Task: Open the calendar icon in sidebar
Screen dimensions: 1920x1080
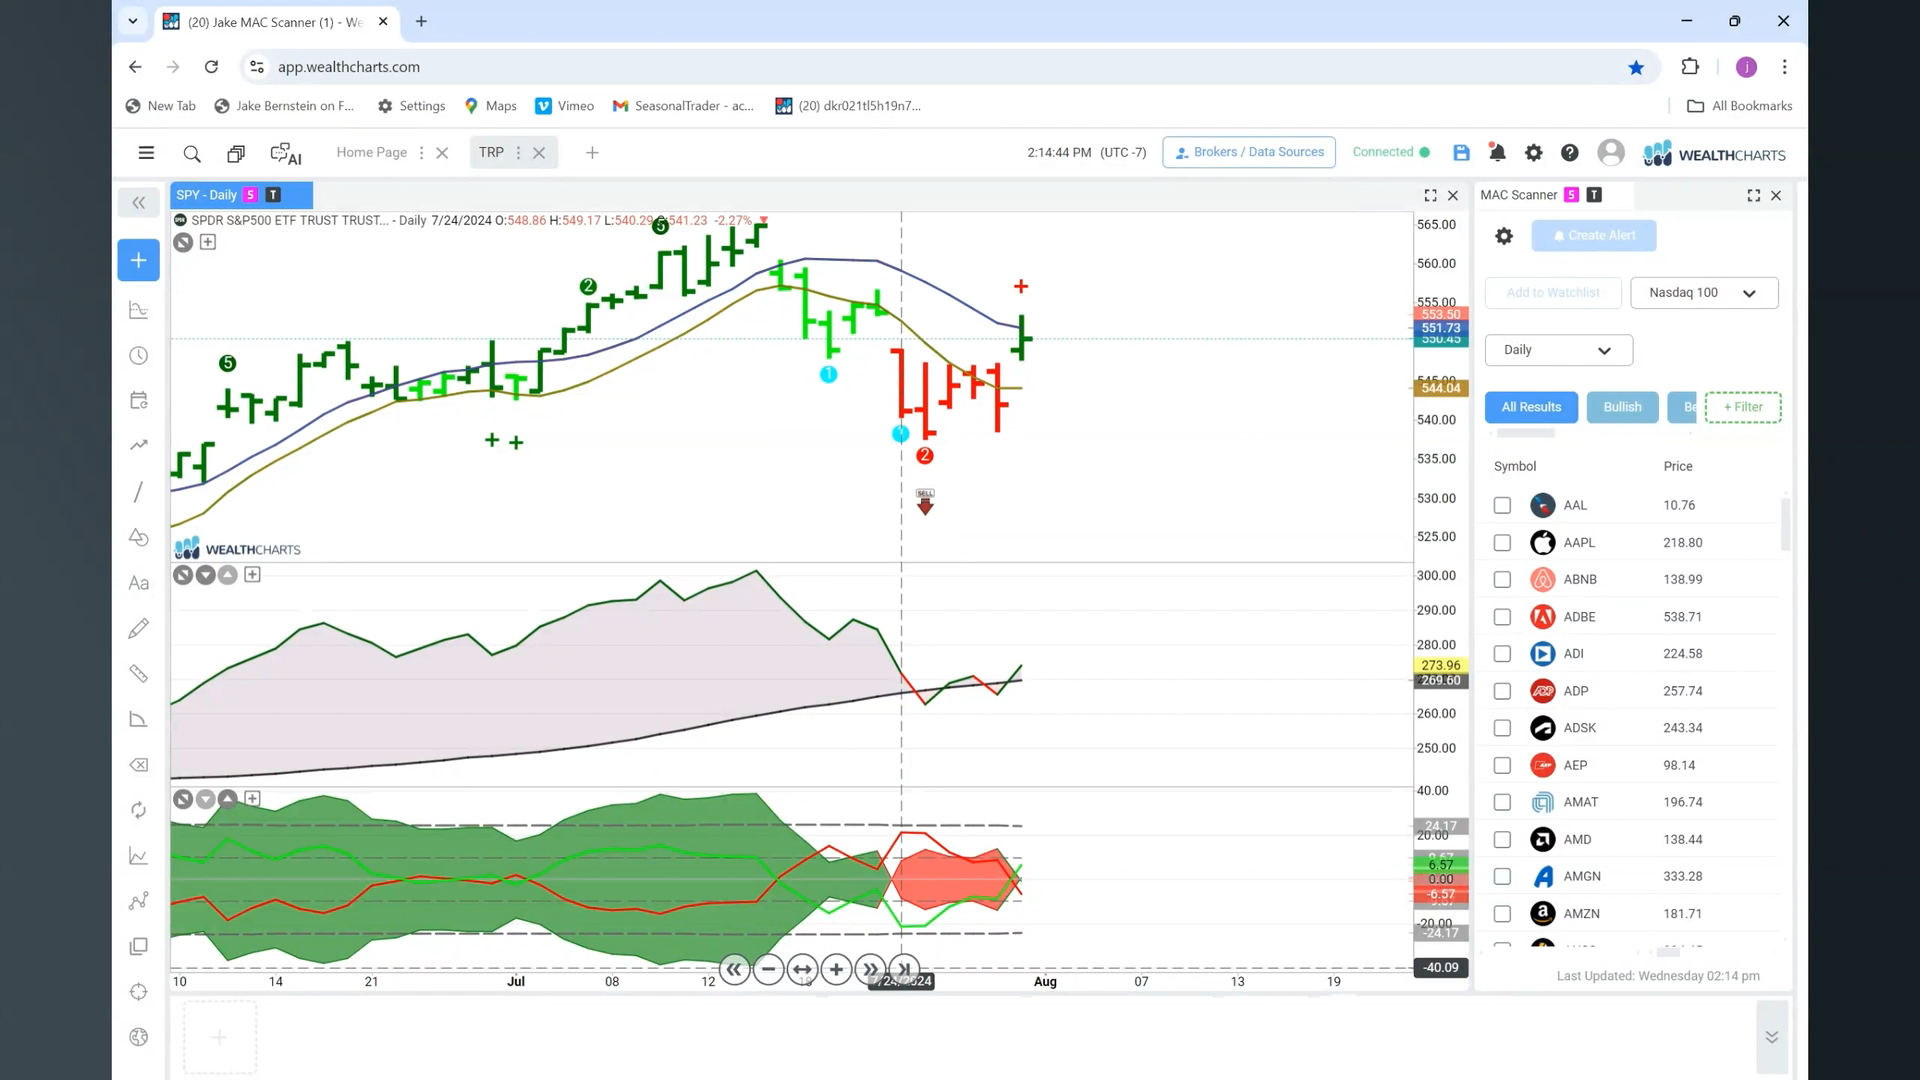Action: click(139, 400)
